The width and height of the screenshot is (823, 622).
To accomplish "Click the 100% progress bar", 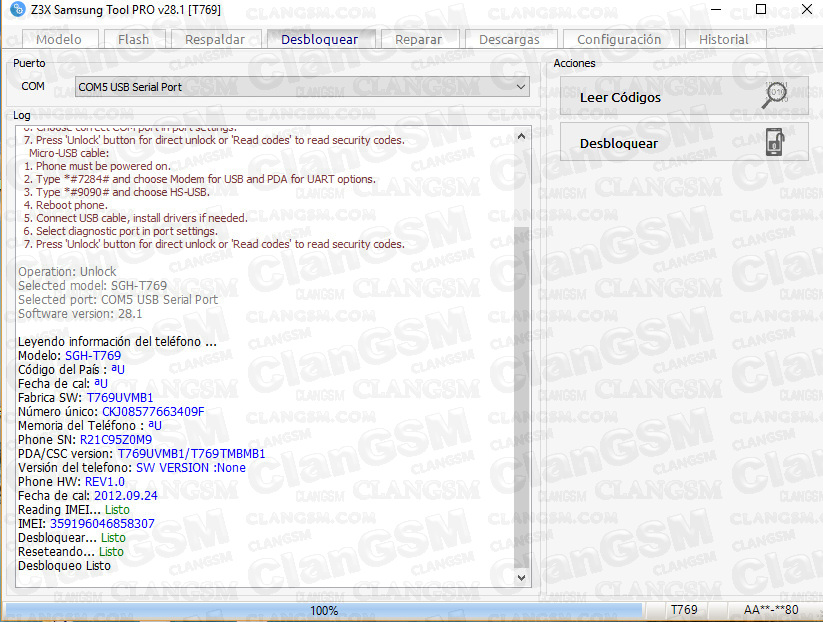I will click(324, 610).
